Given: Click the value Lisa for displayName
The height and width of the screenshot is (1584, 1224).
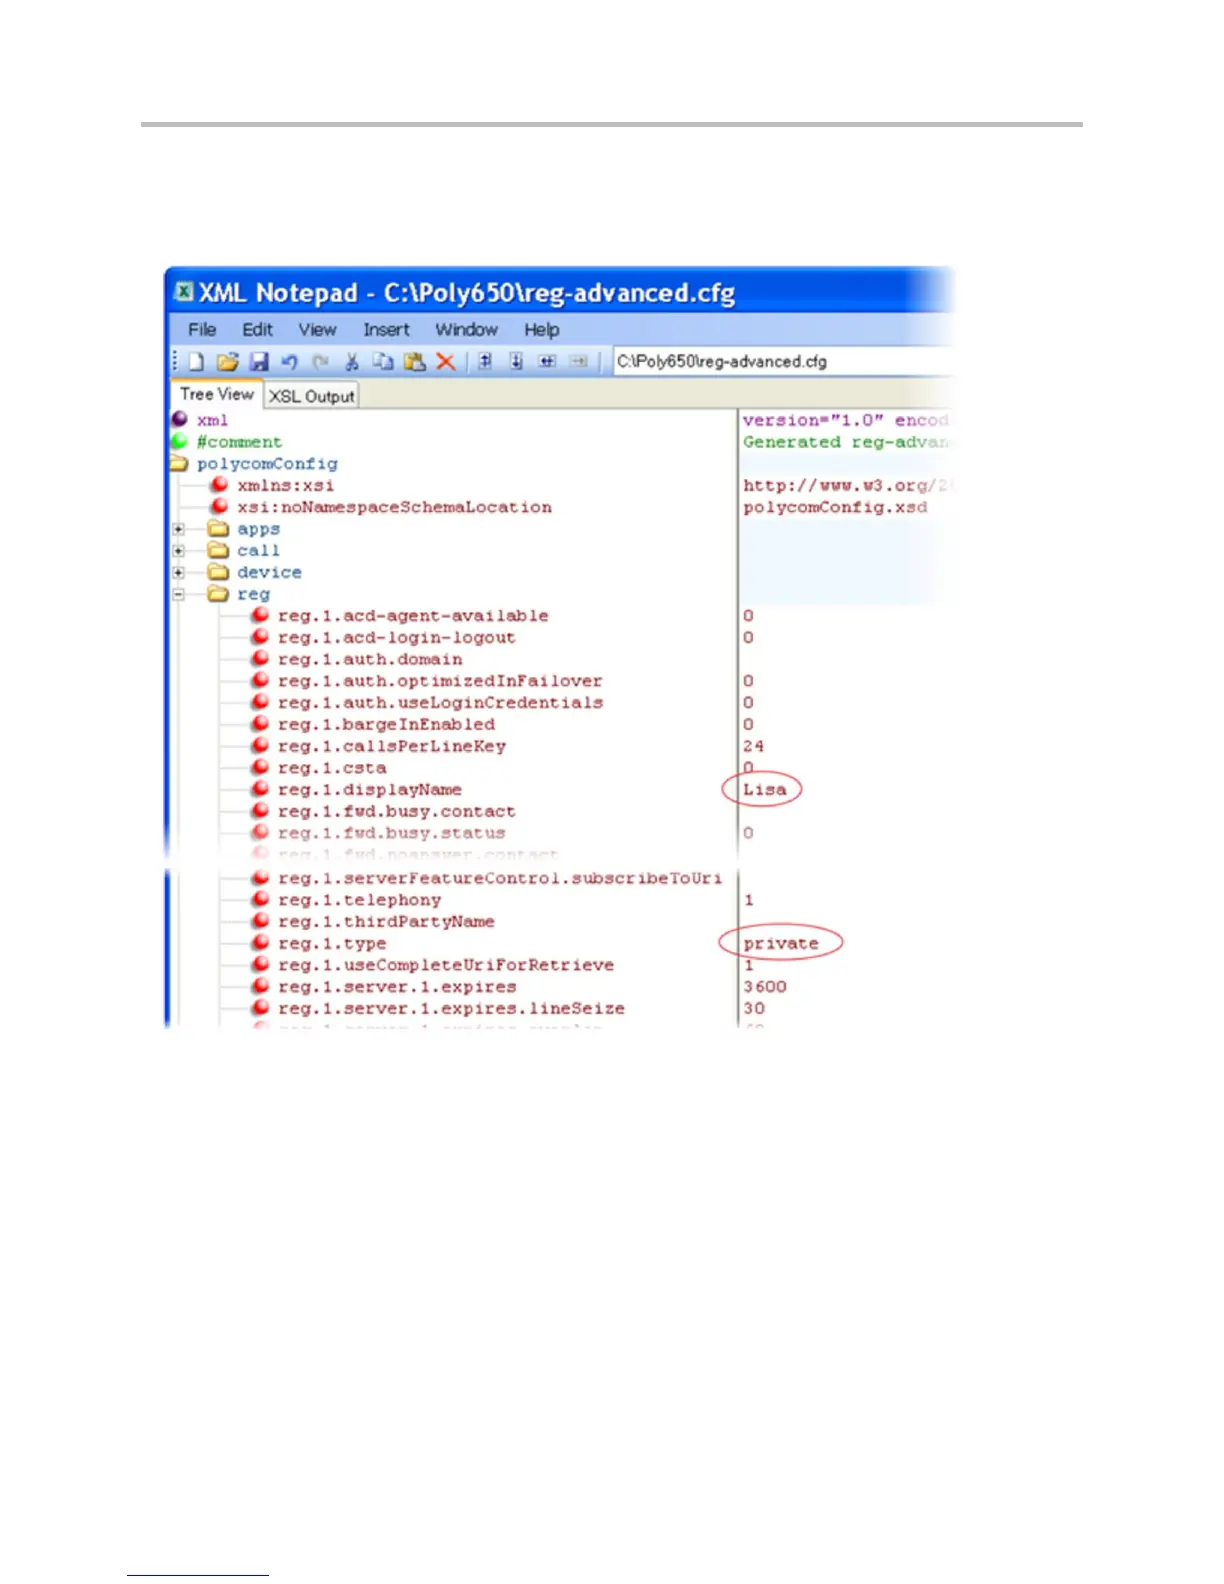Looking at the screenshot, I should (x=764, y=790).
